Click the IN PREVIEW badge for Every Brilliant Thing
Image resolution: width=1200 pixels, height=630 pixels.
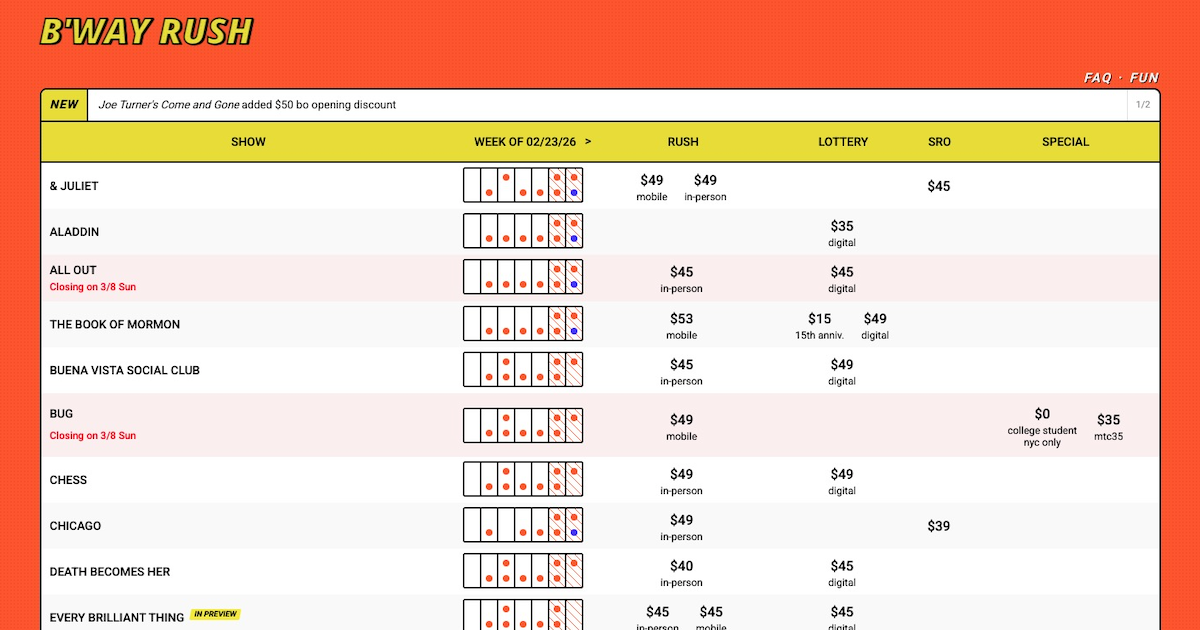215,614
